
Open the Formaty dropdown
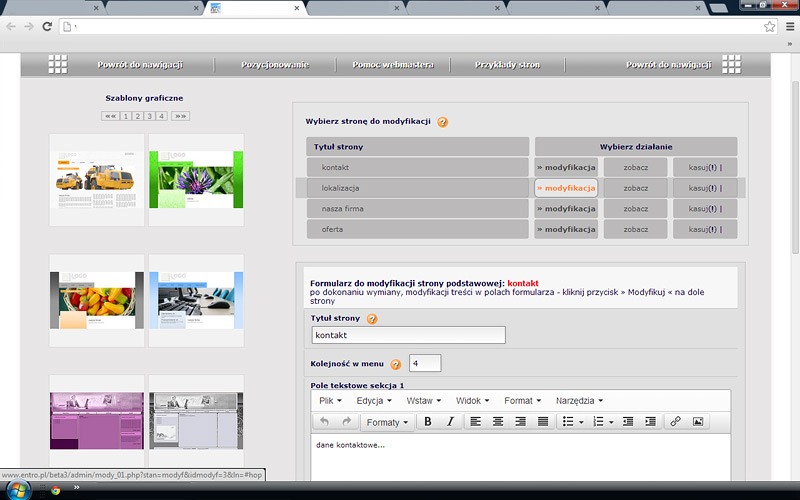[x=387, y=422]
